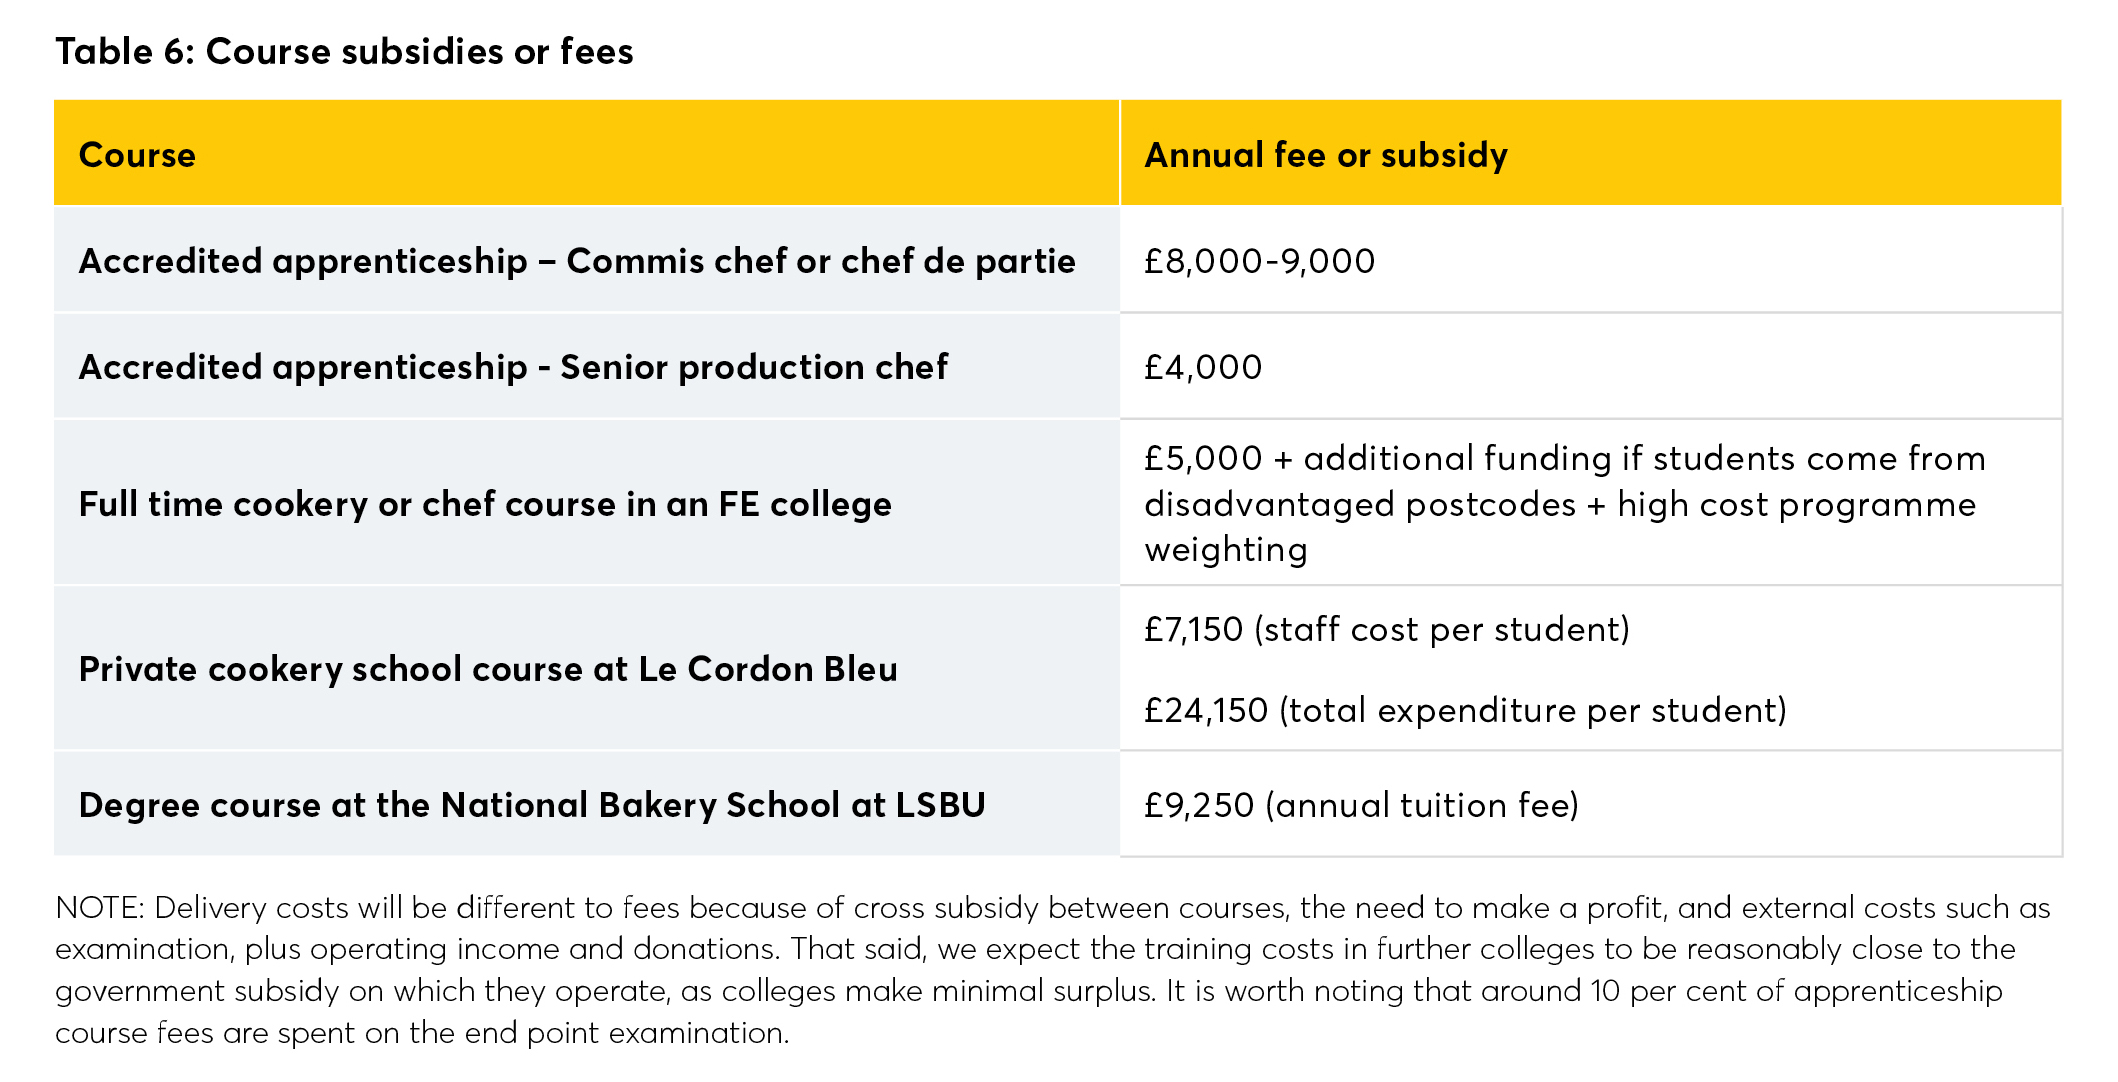Select the "Course" column header
The width and height of the screenshot is (2118, 1082).
pos(137,155)
